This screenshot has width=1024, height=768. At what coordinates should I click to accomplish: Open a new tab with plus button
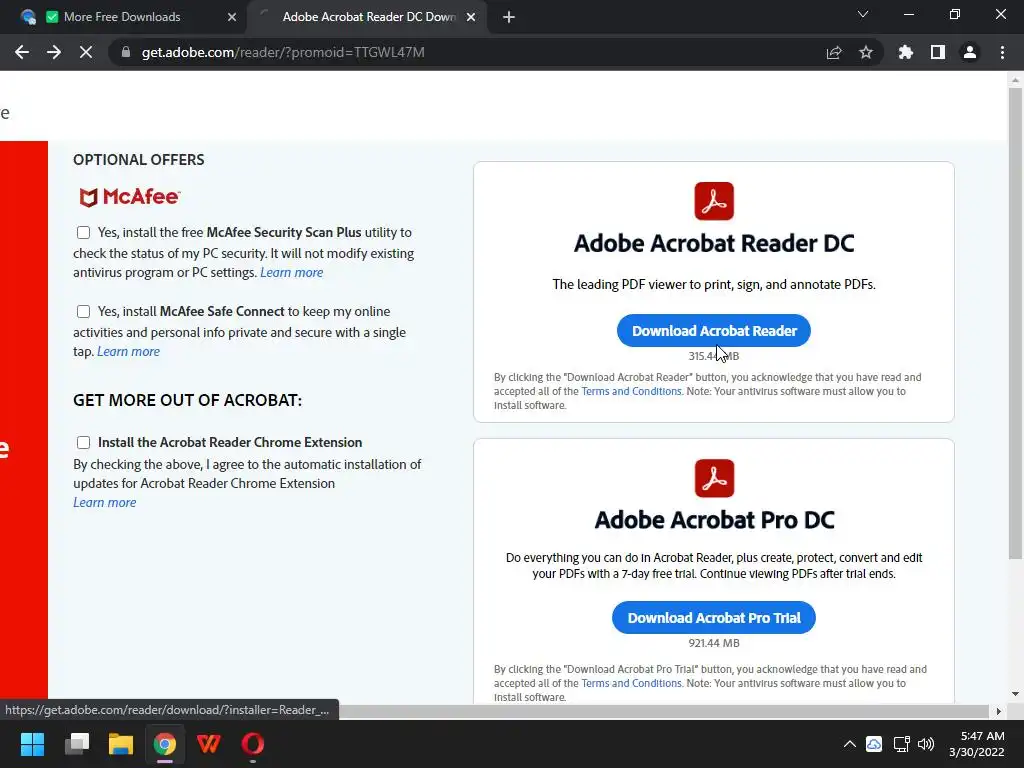[x=509, y=17]
